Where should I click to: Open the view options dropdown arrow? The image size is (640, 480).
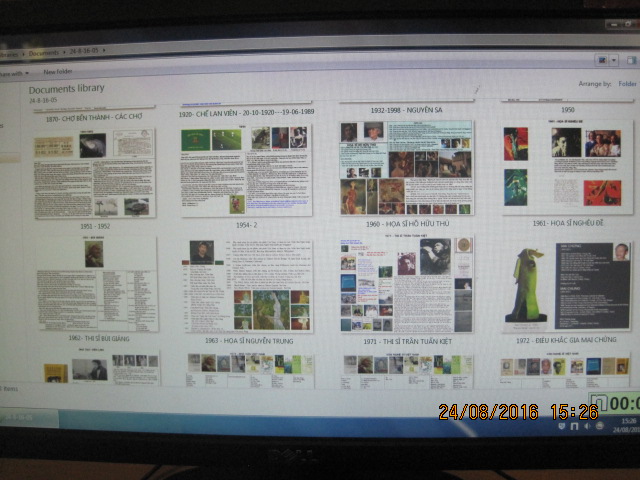click(x=613, y=61)
